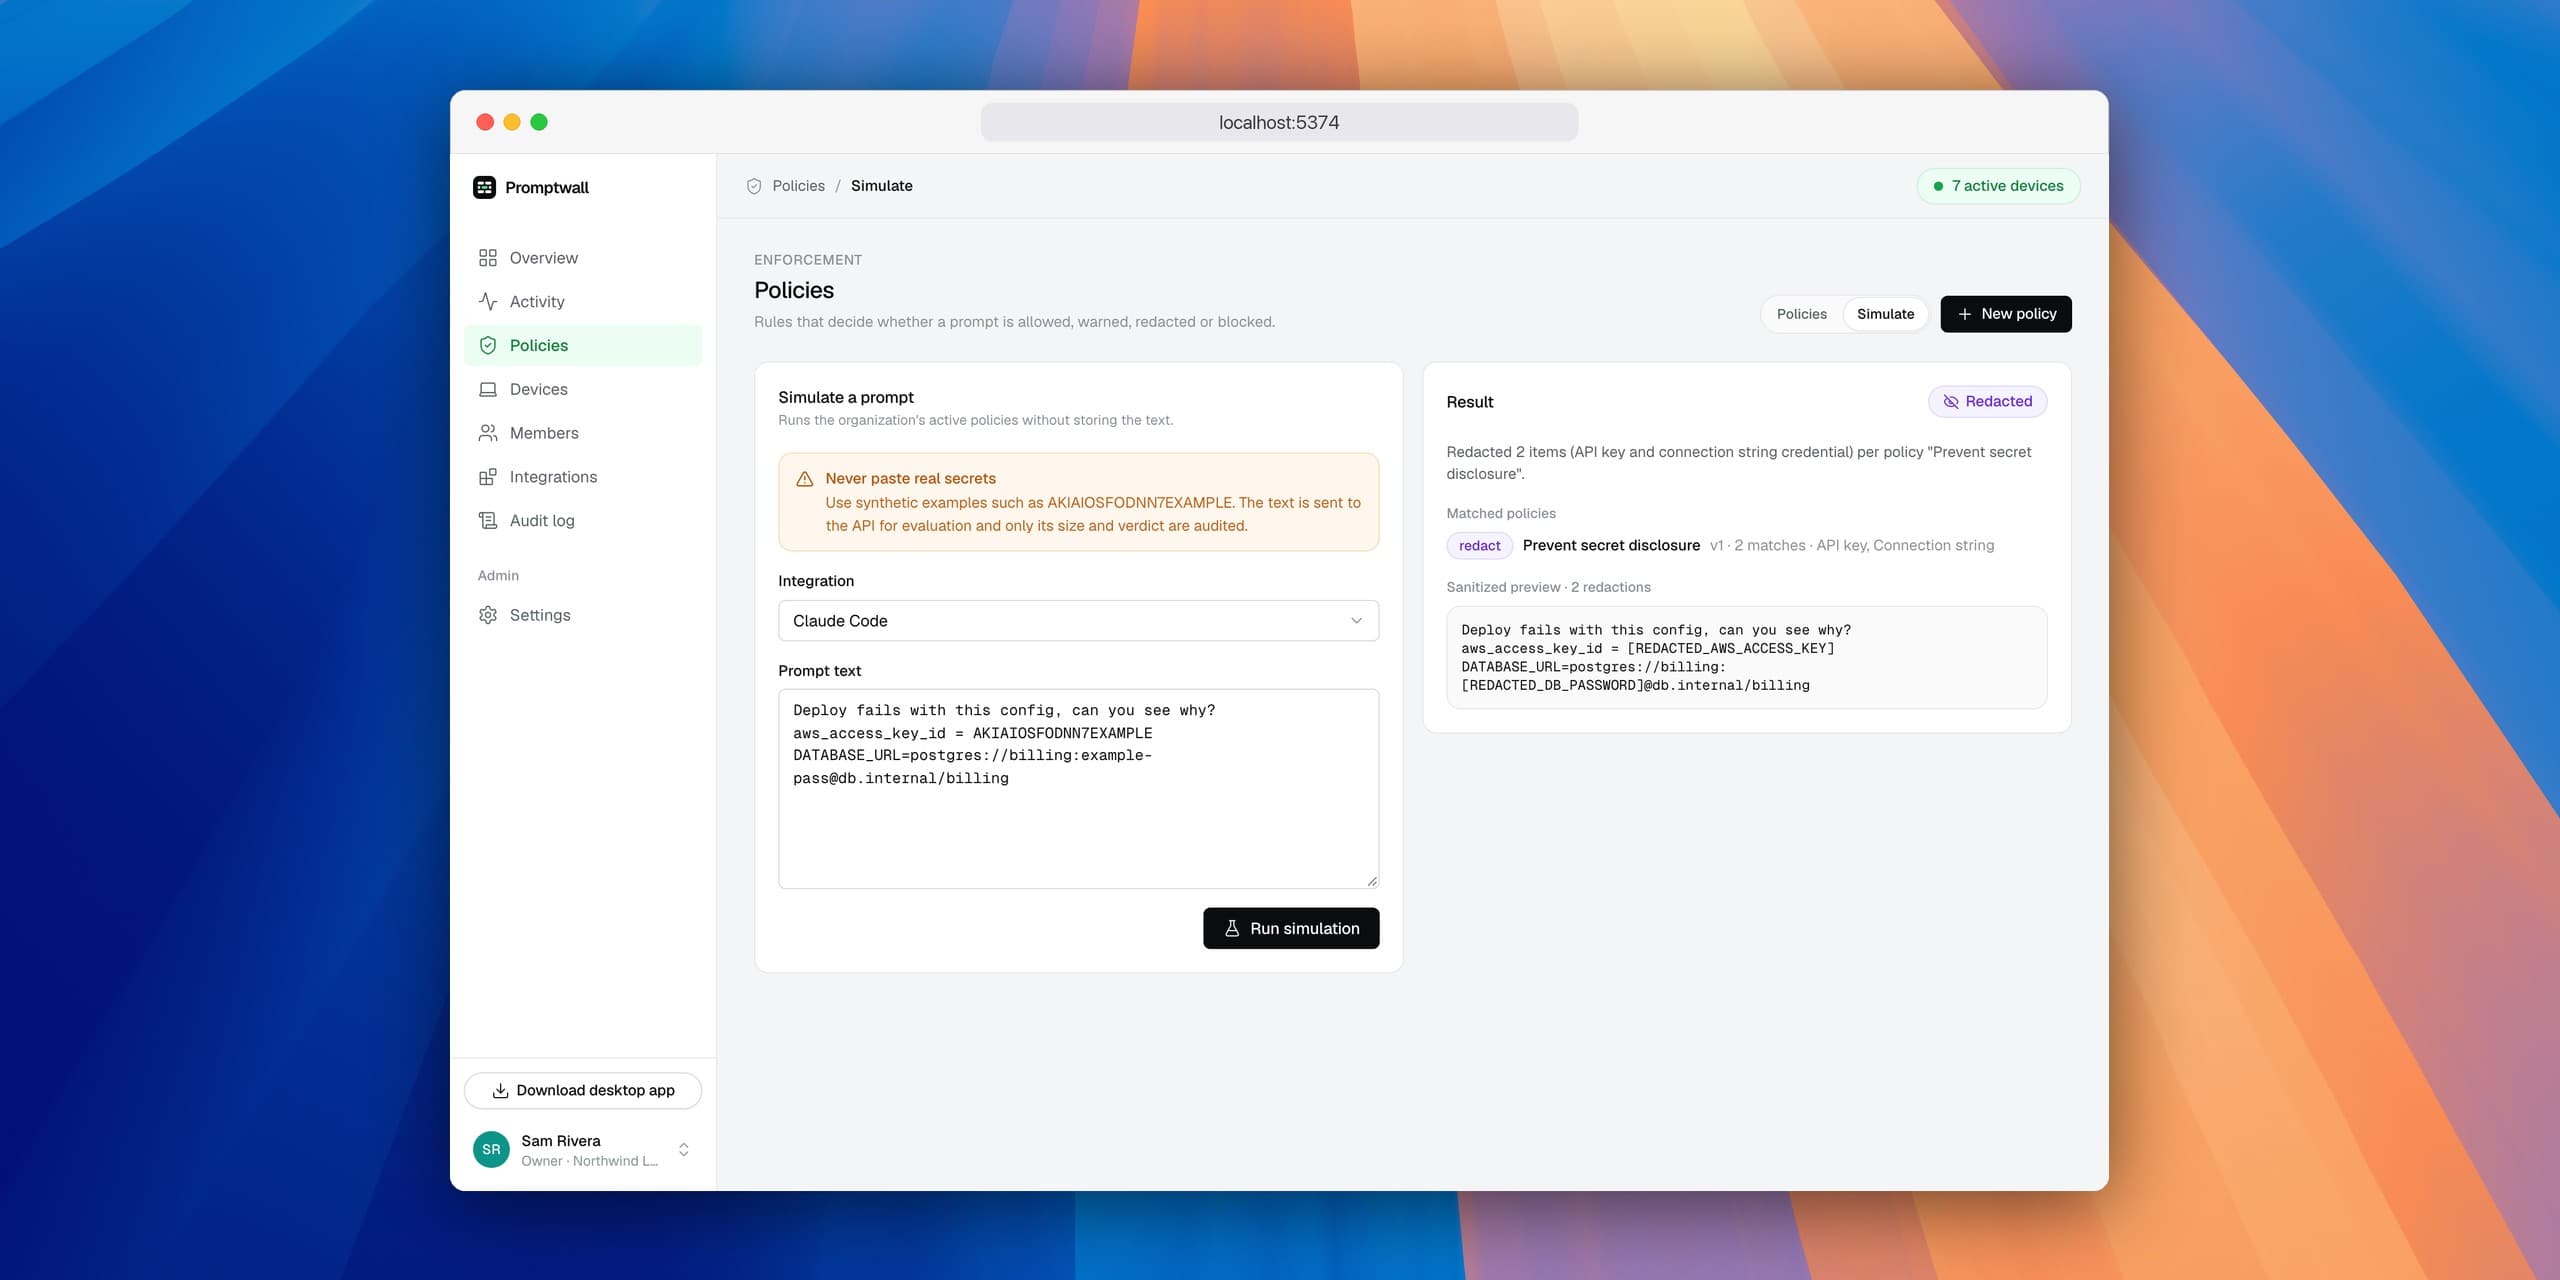Click the Result heading

point(1469,402)
